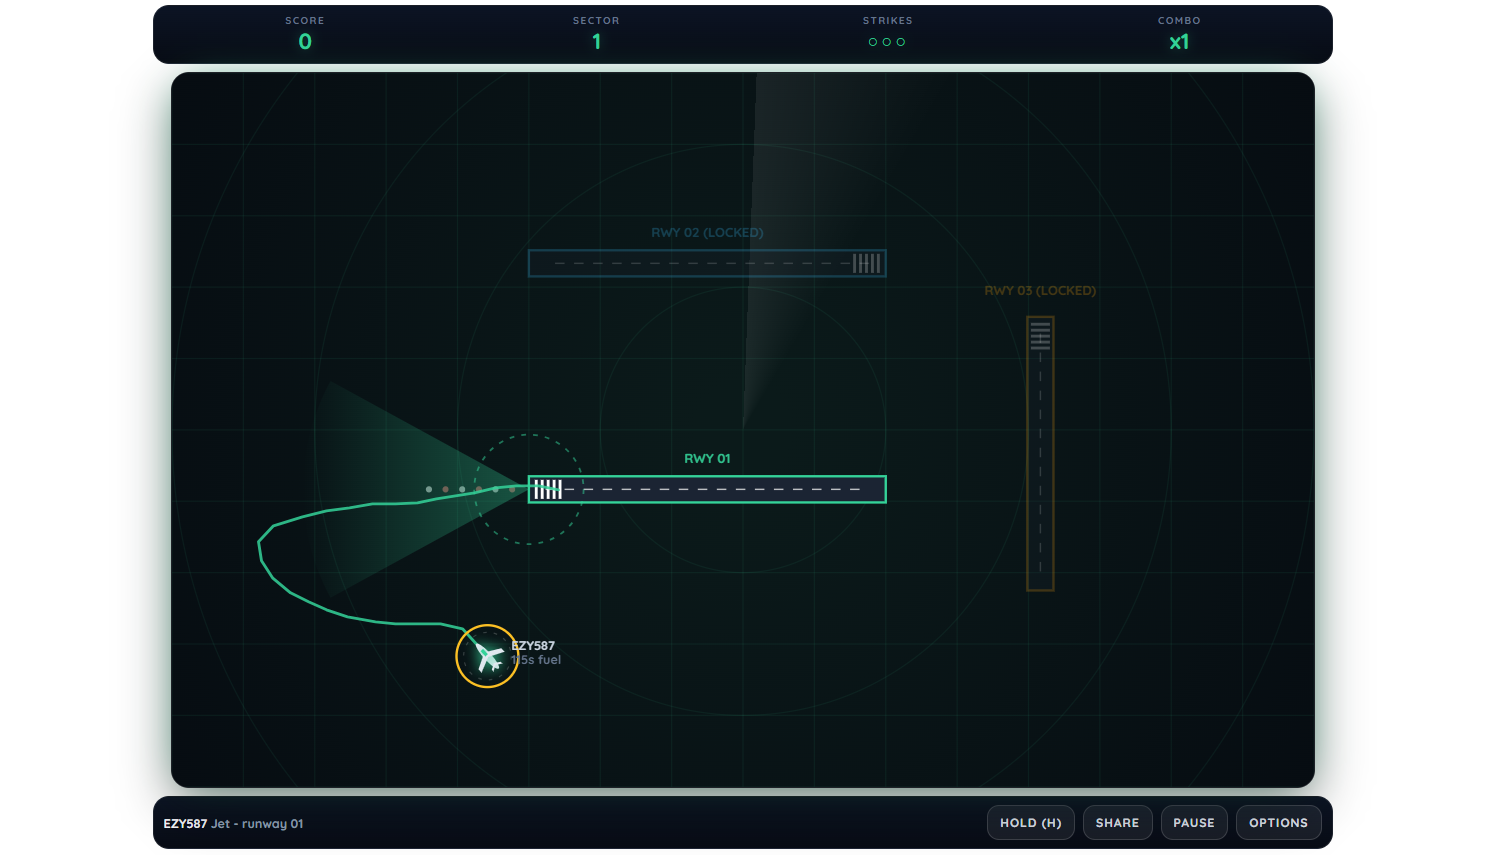Click the HOLD (H) button
This screenshot has height=855, width=1493.
(1031, 823)
